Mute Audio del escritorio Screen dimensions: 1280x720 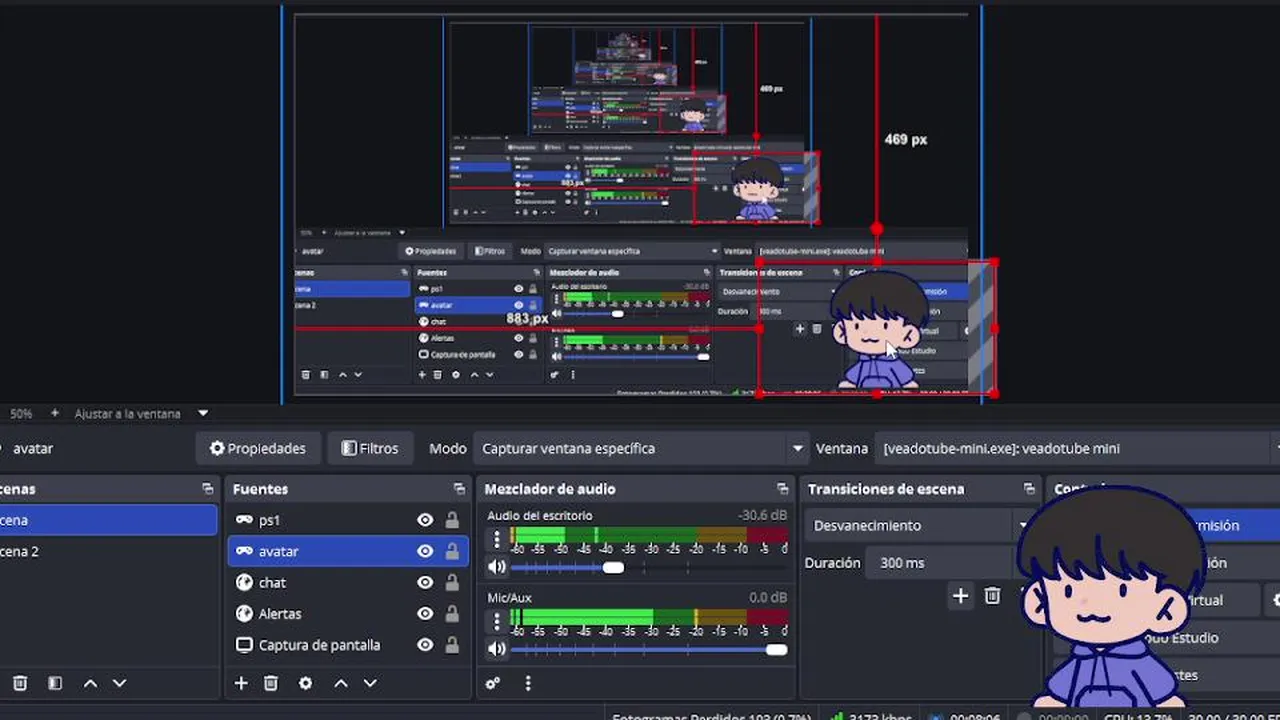tap(497, 567)
